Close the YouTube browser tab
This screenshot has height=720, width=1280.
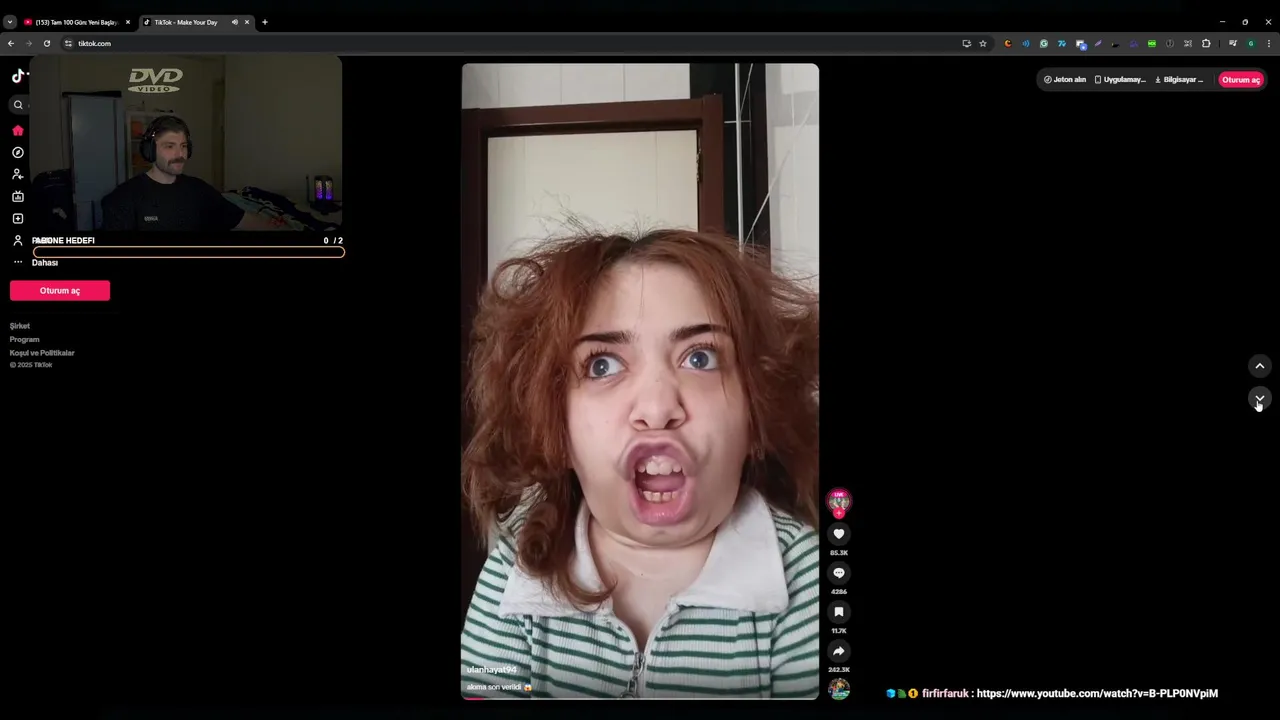pos(128,22)
